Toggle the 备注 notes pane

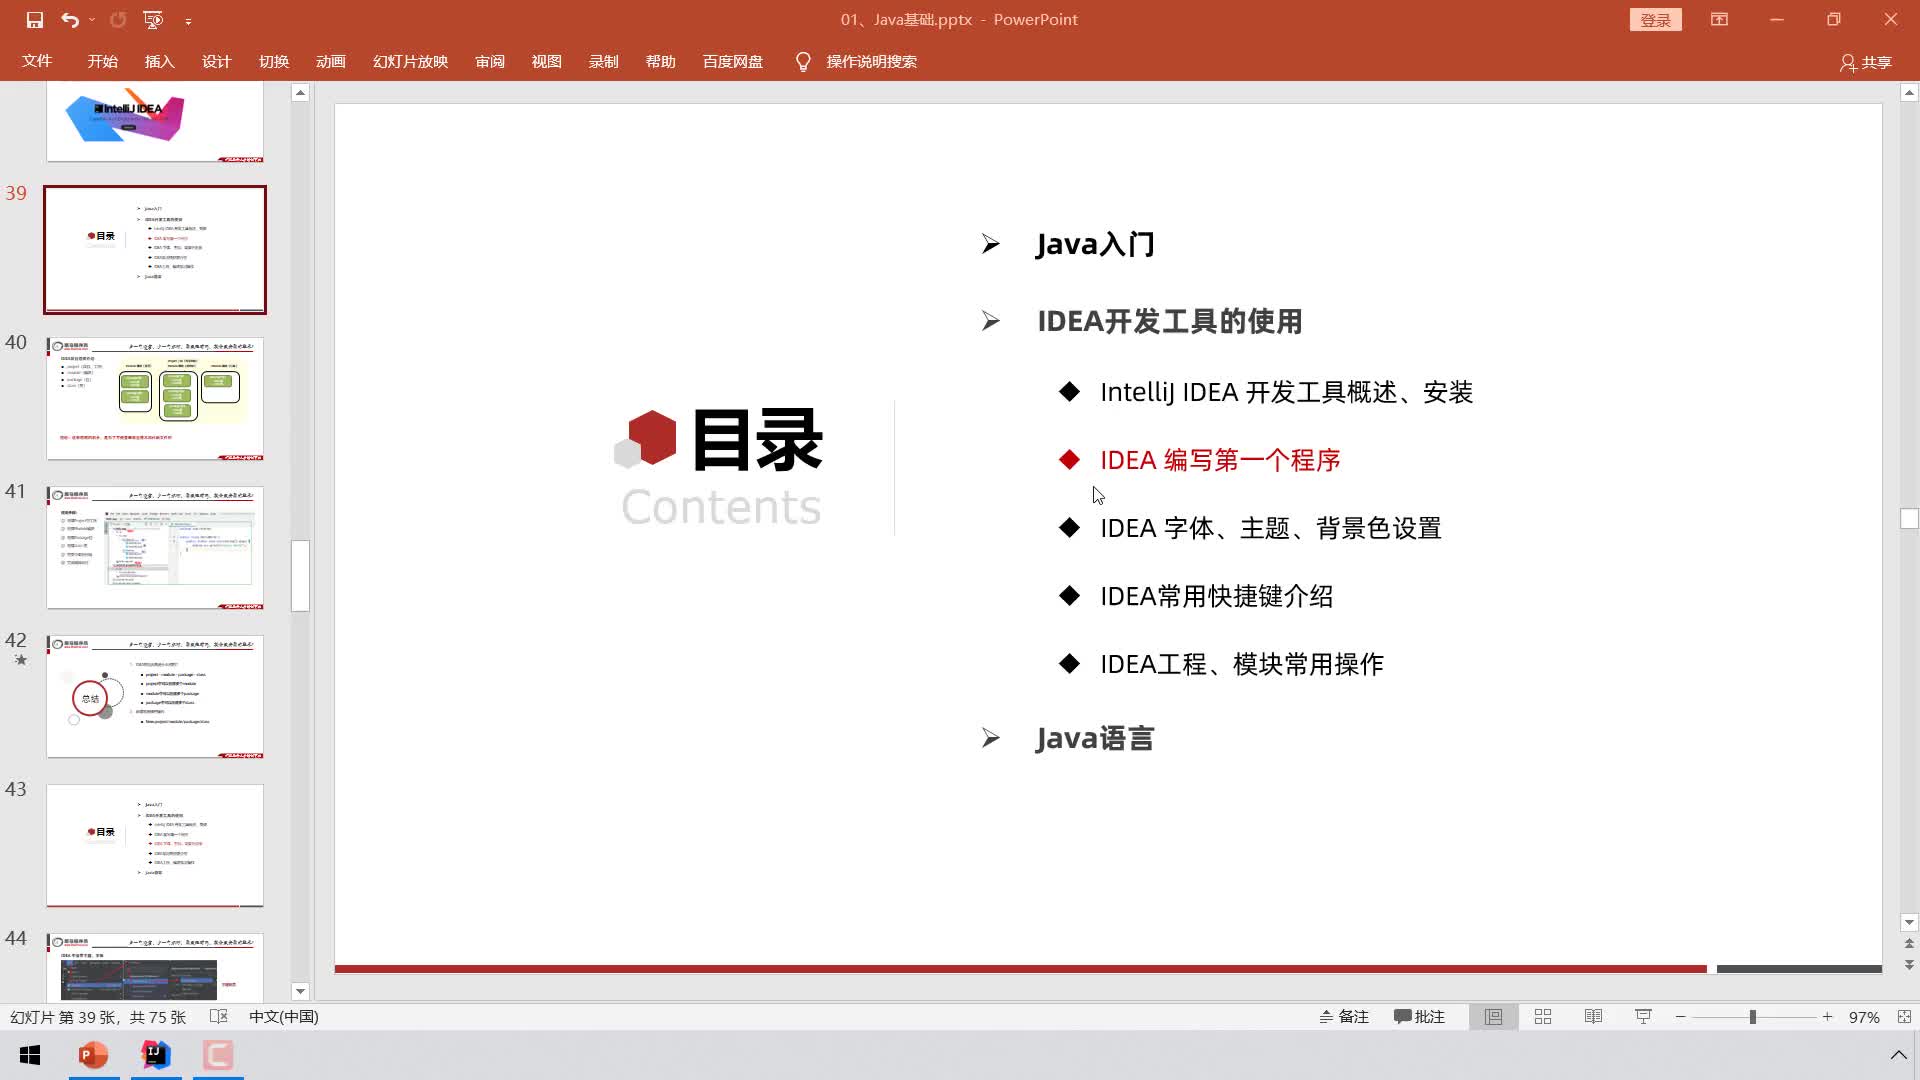coord(1343,1017)
